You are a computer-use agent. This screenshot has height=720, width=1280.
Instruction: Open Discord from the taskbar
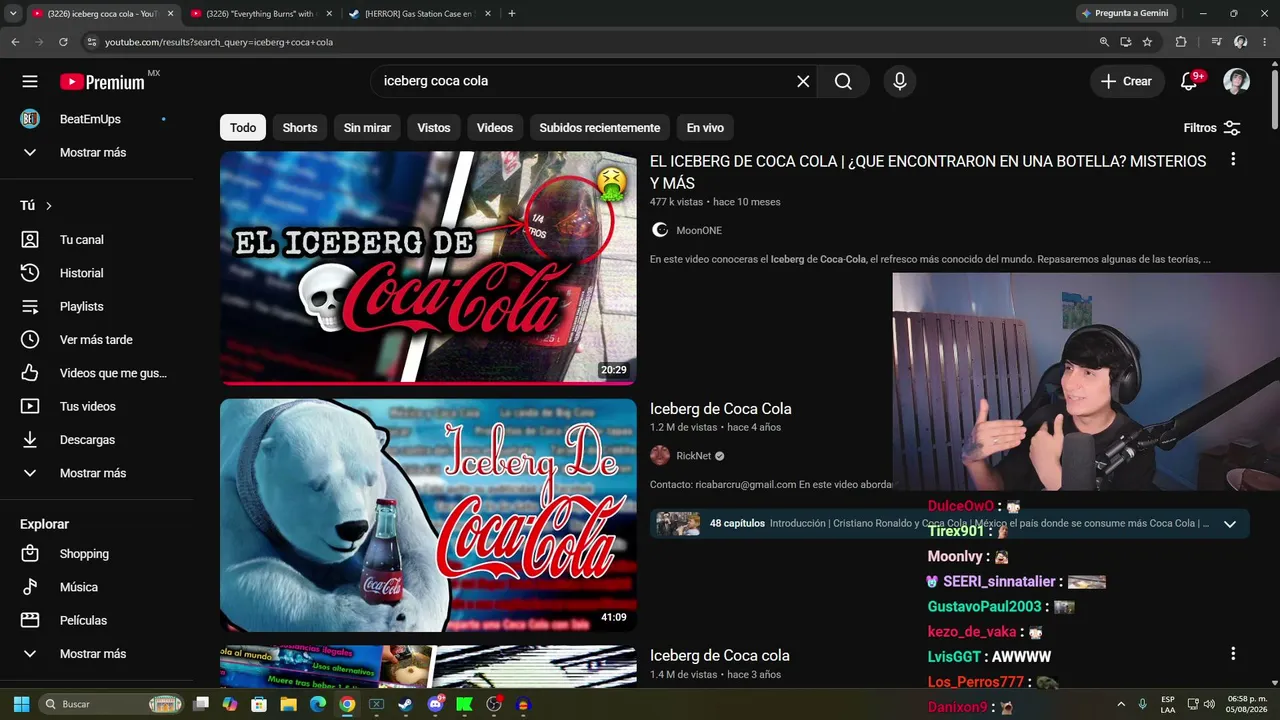tap(435, 704)
